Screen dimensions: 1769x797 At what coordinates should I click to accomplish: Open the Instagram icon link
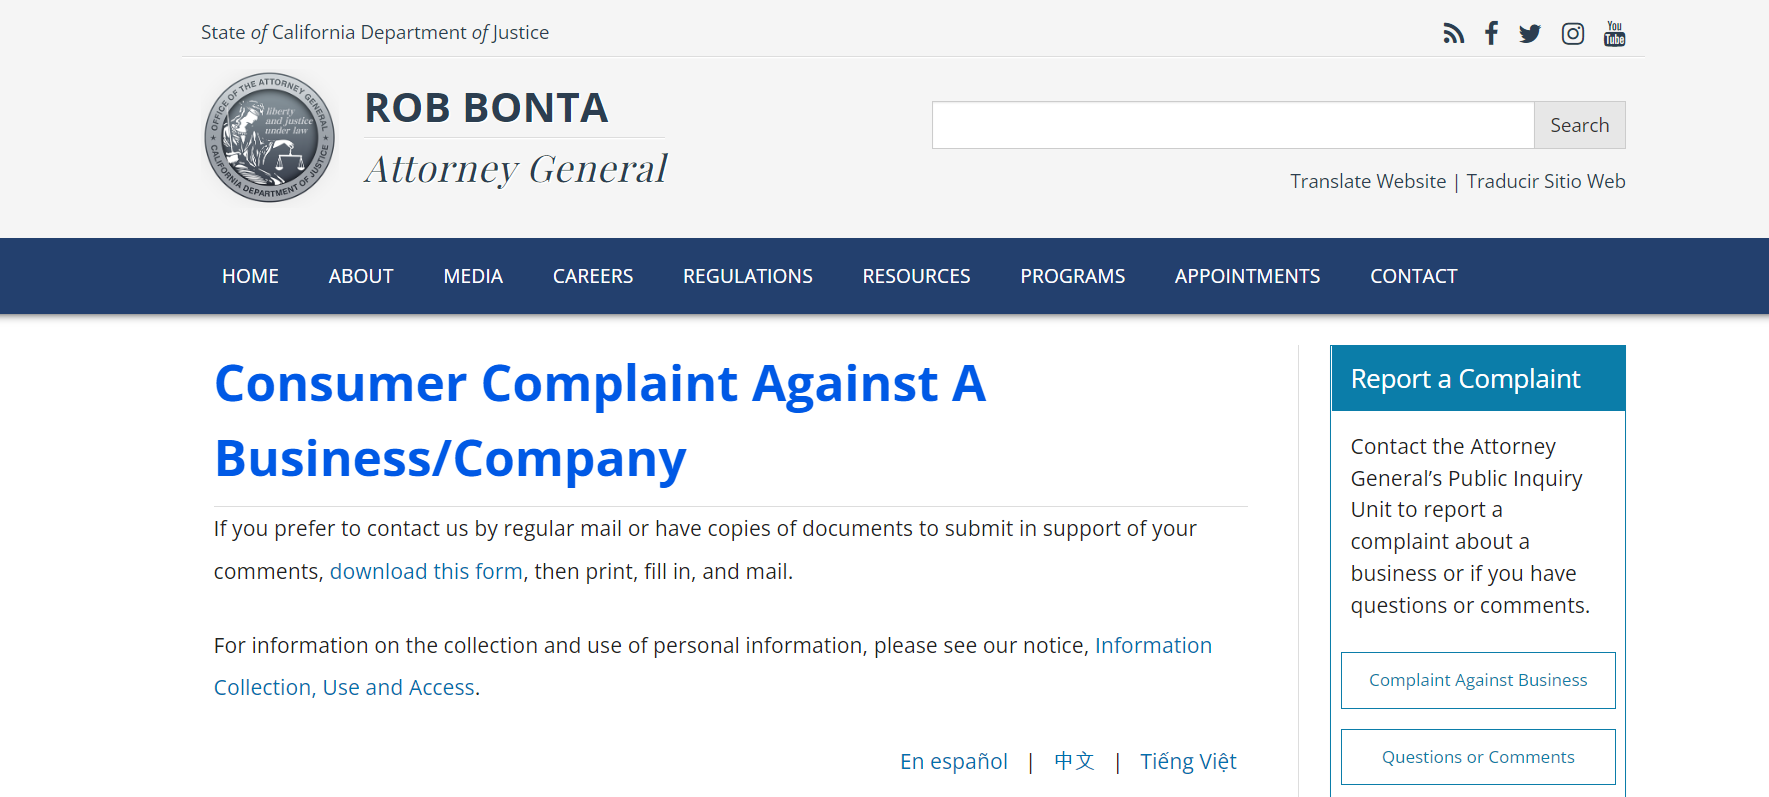tap(1572, 34)
